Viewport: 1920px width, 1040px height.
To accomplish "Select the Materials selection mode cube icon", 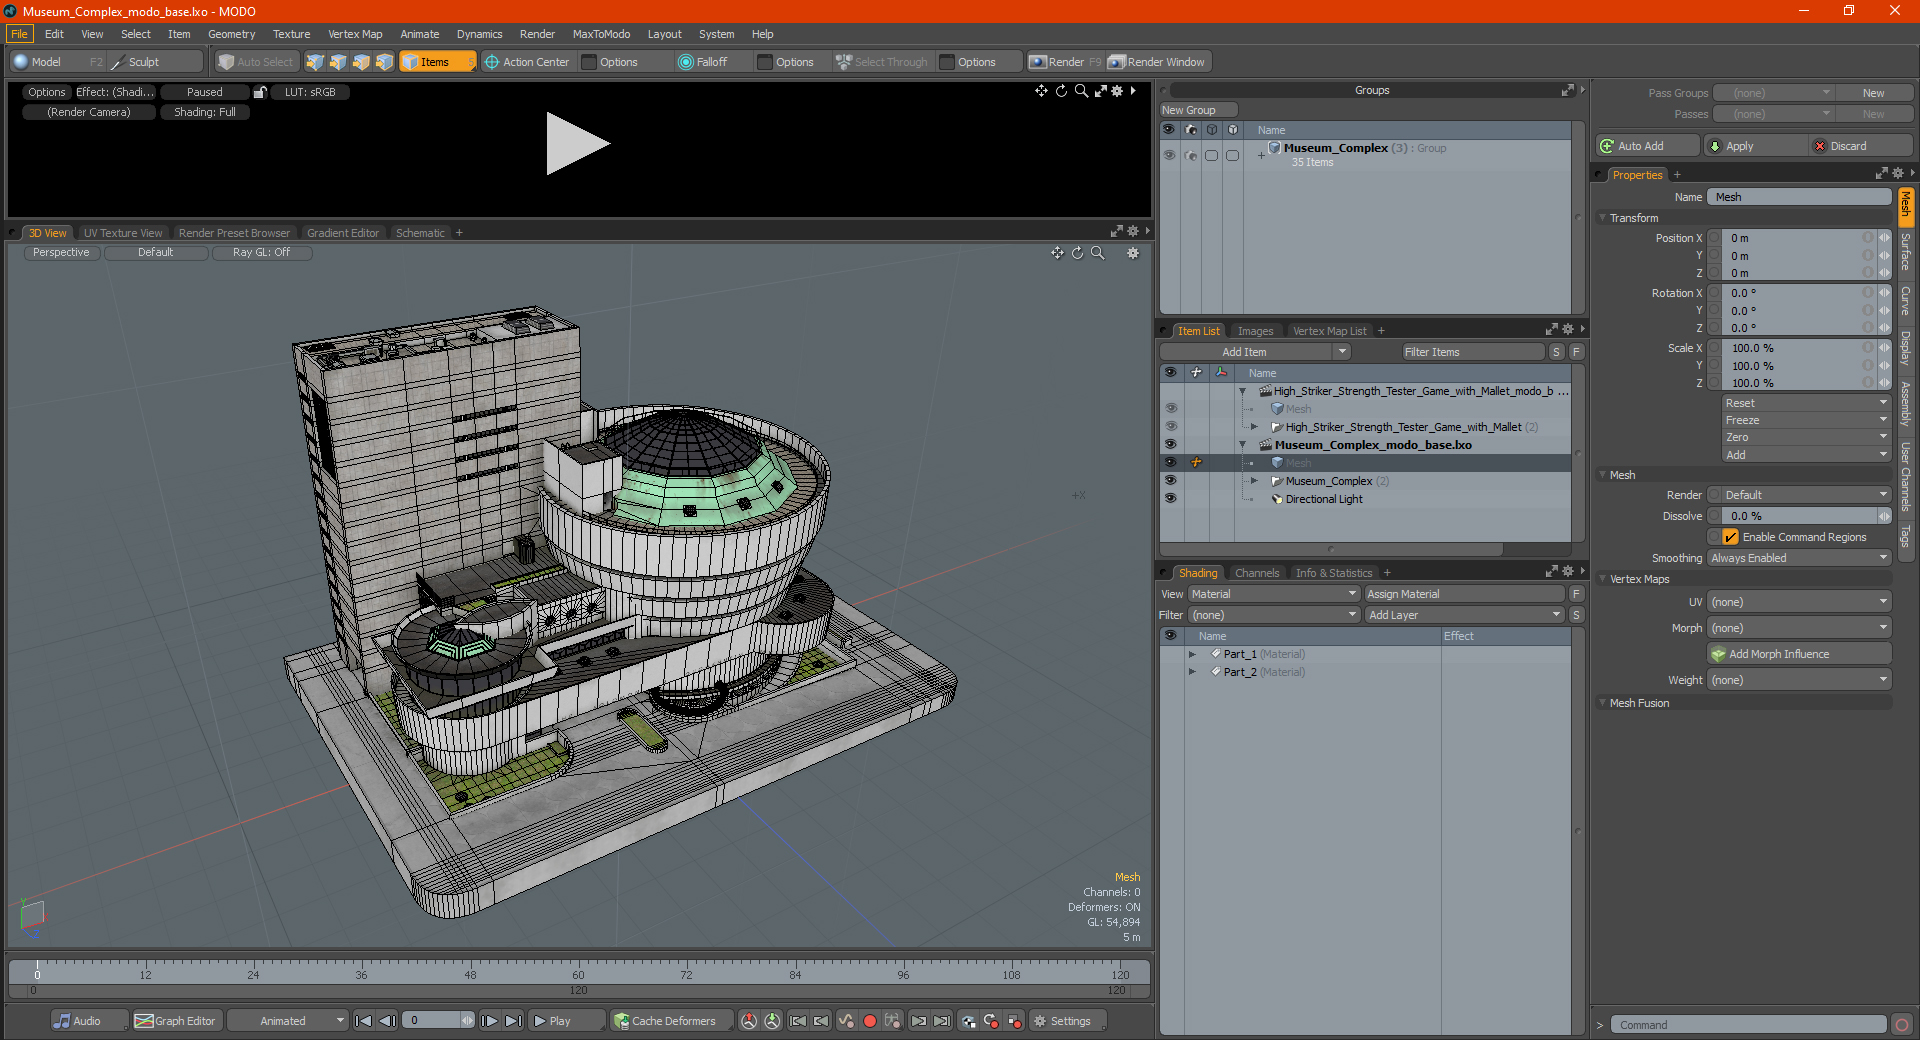I will [384, 62].
